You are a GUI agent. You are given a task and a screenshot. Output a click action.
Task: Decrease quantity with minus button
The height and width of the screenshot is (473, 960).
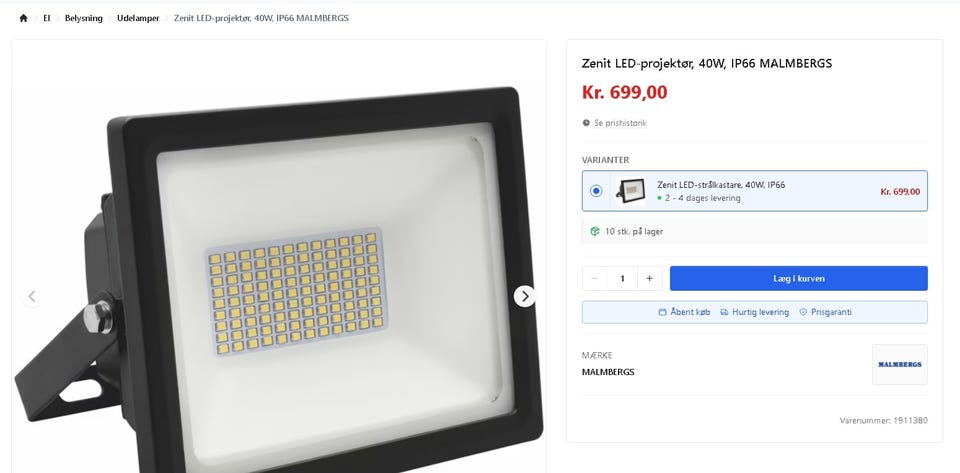pos(595,278)
